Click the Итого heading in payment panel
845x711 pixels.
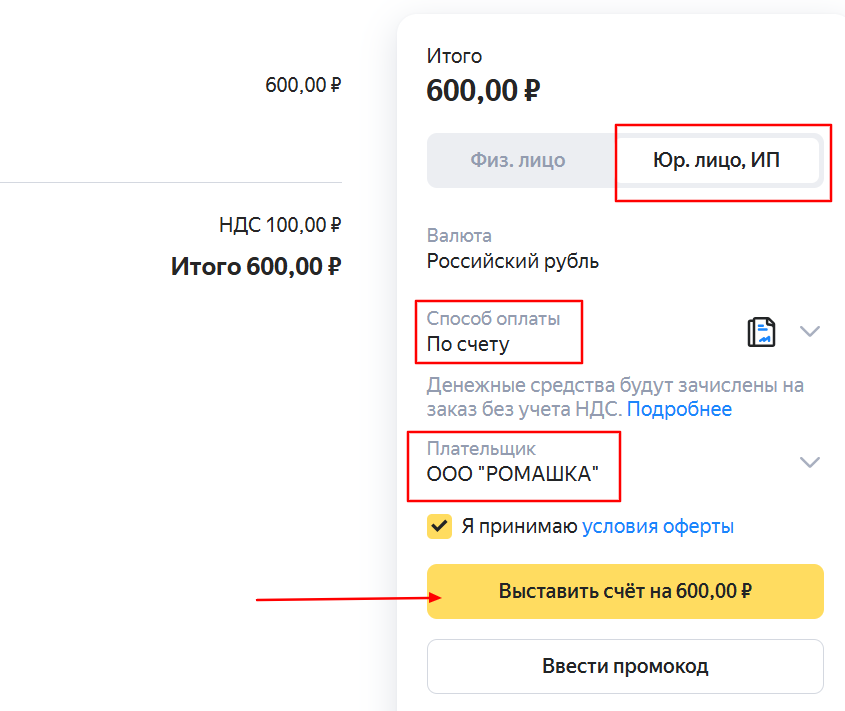point(454,56)
